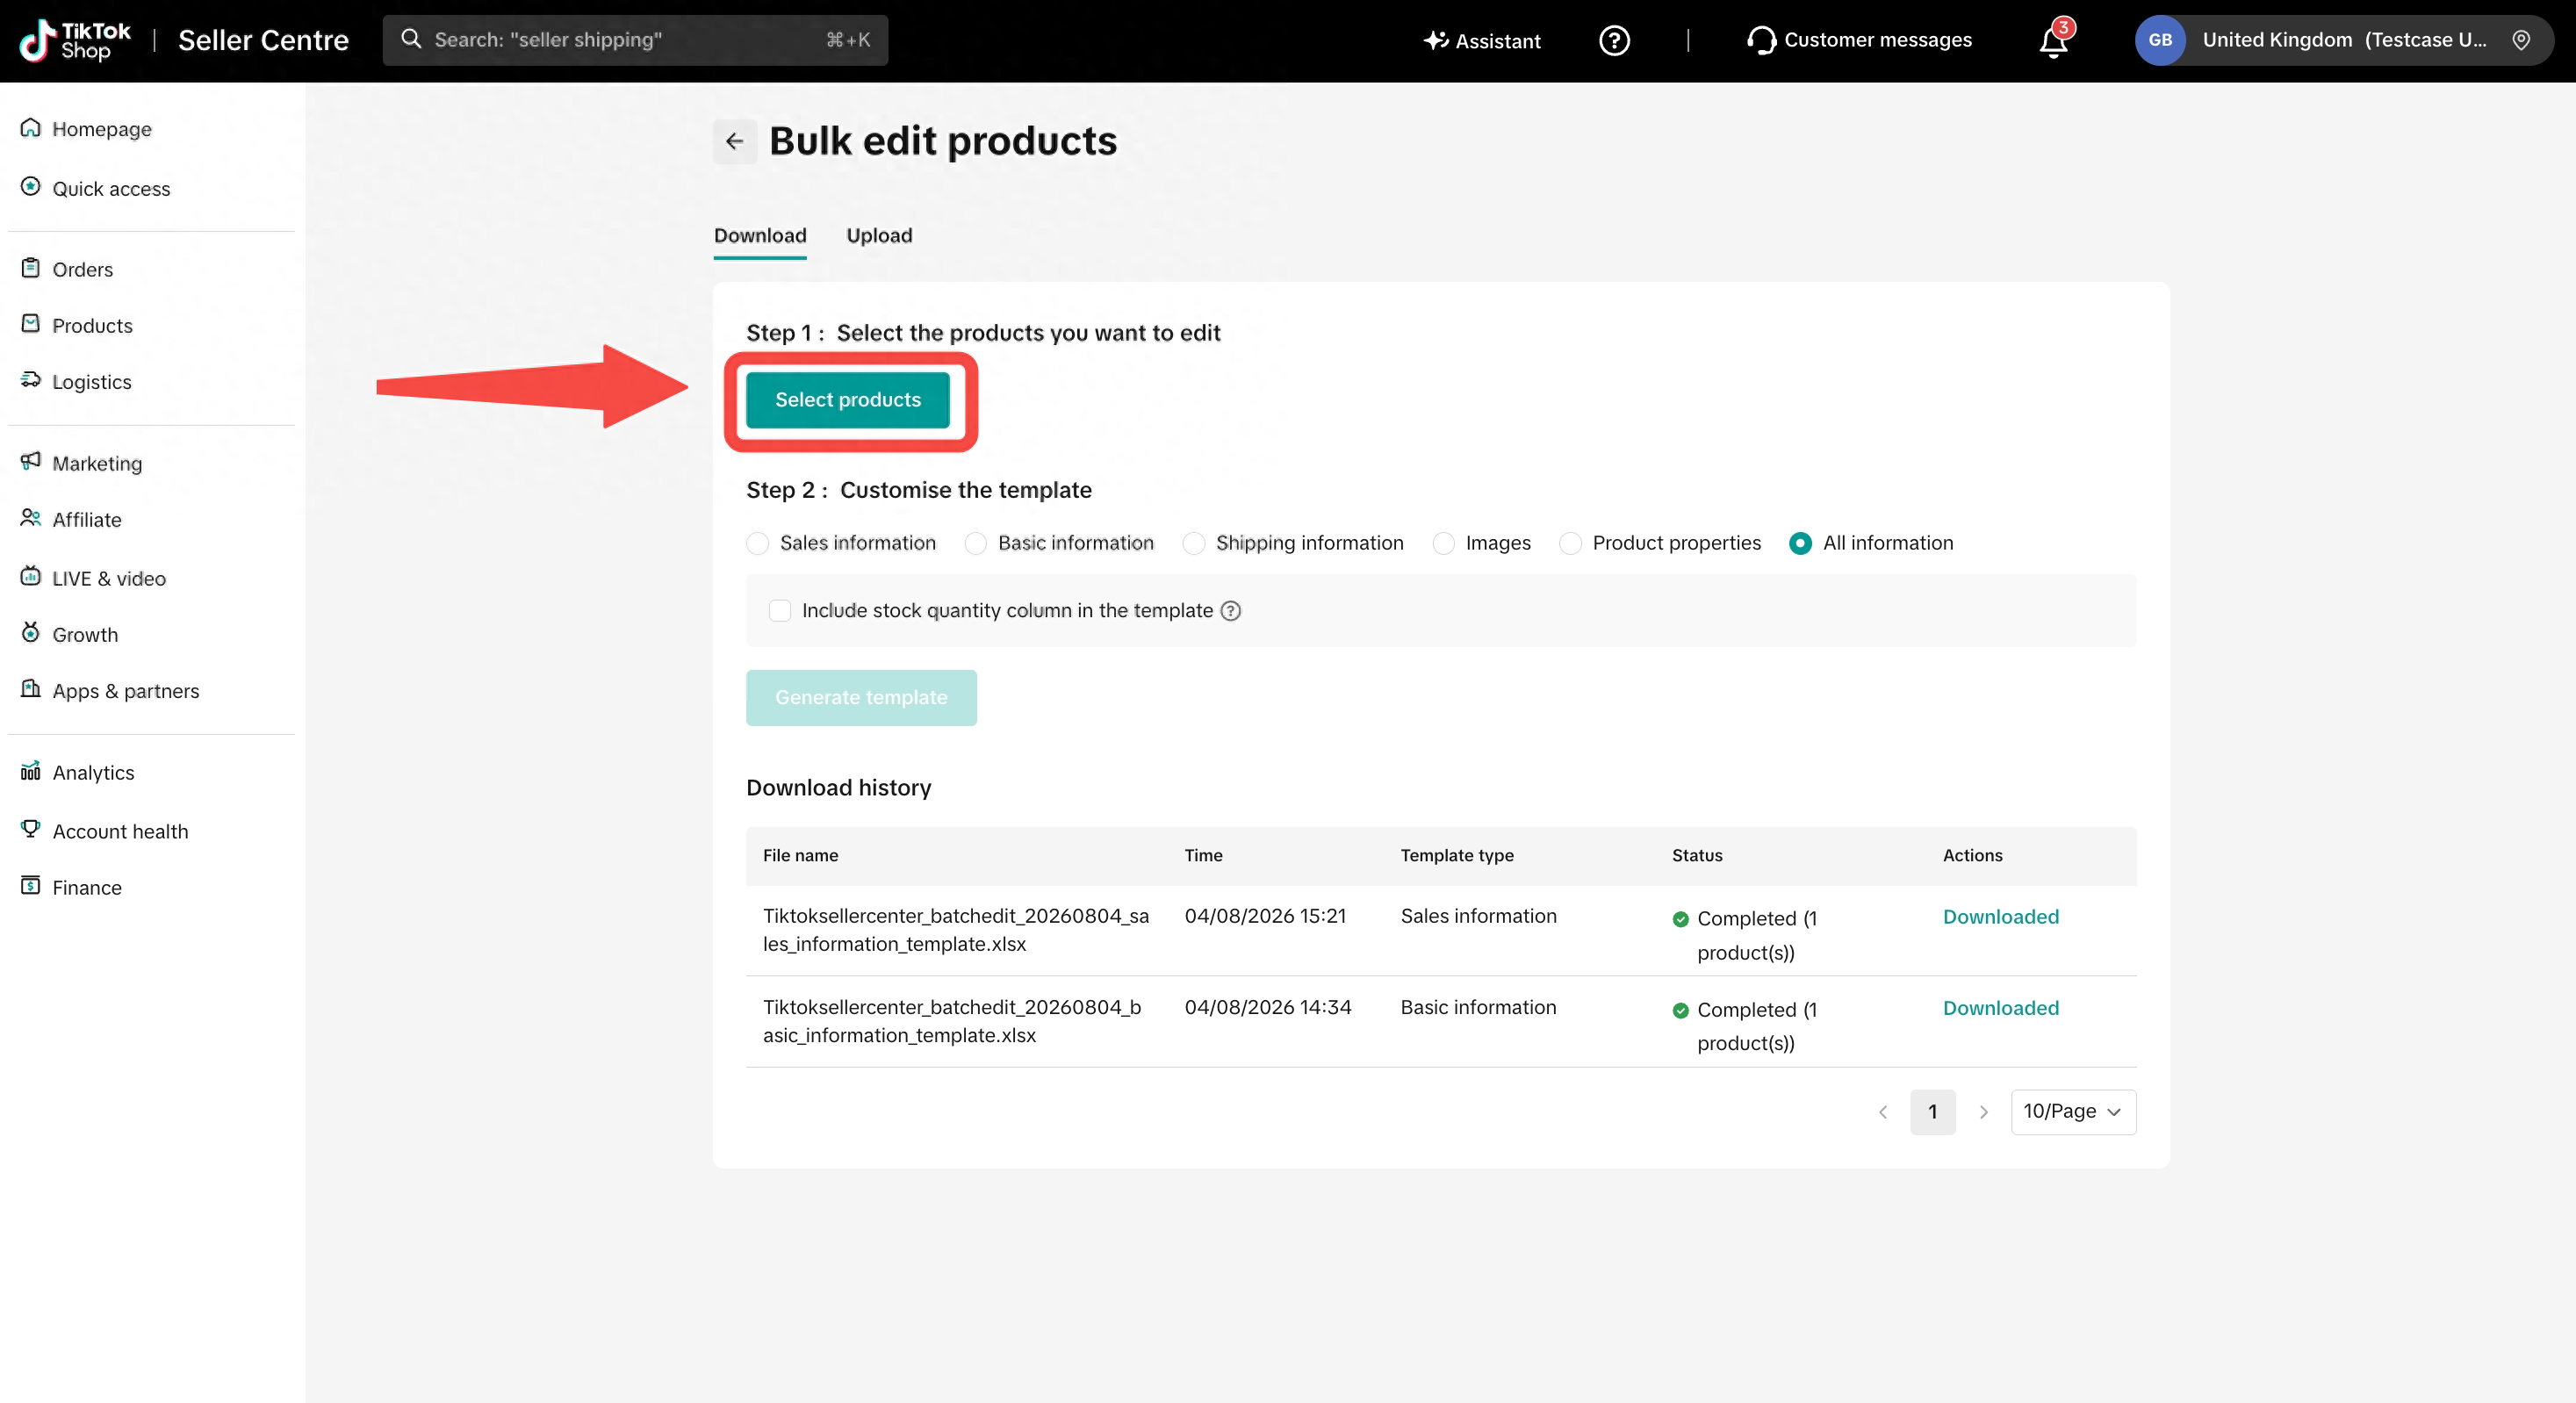Click the Homepage house icon
Image resolution: width=2576 pixels, height=1403 pixels.
pyautogui.click(x=31, y=128)
